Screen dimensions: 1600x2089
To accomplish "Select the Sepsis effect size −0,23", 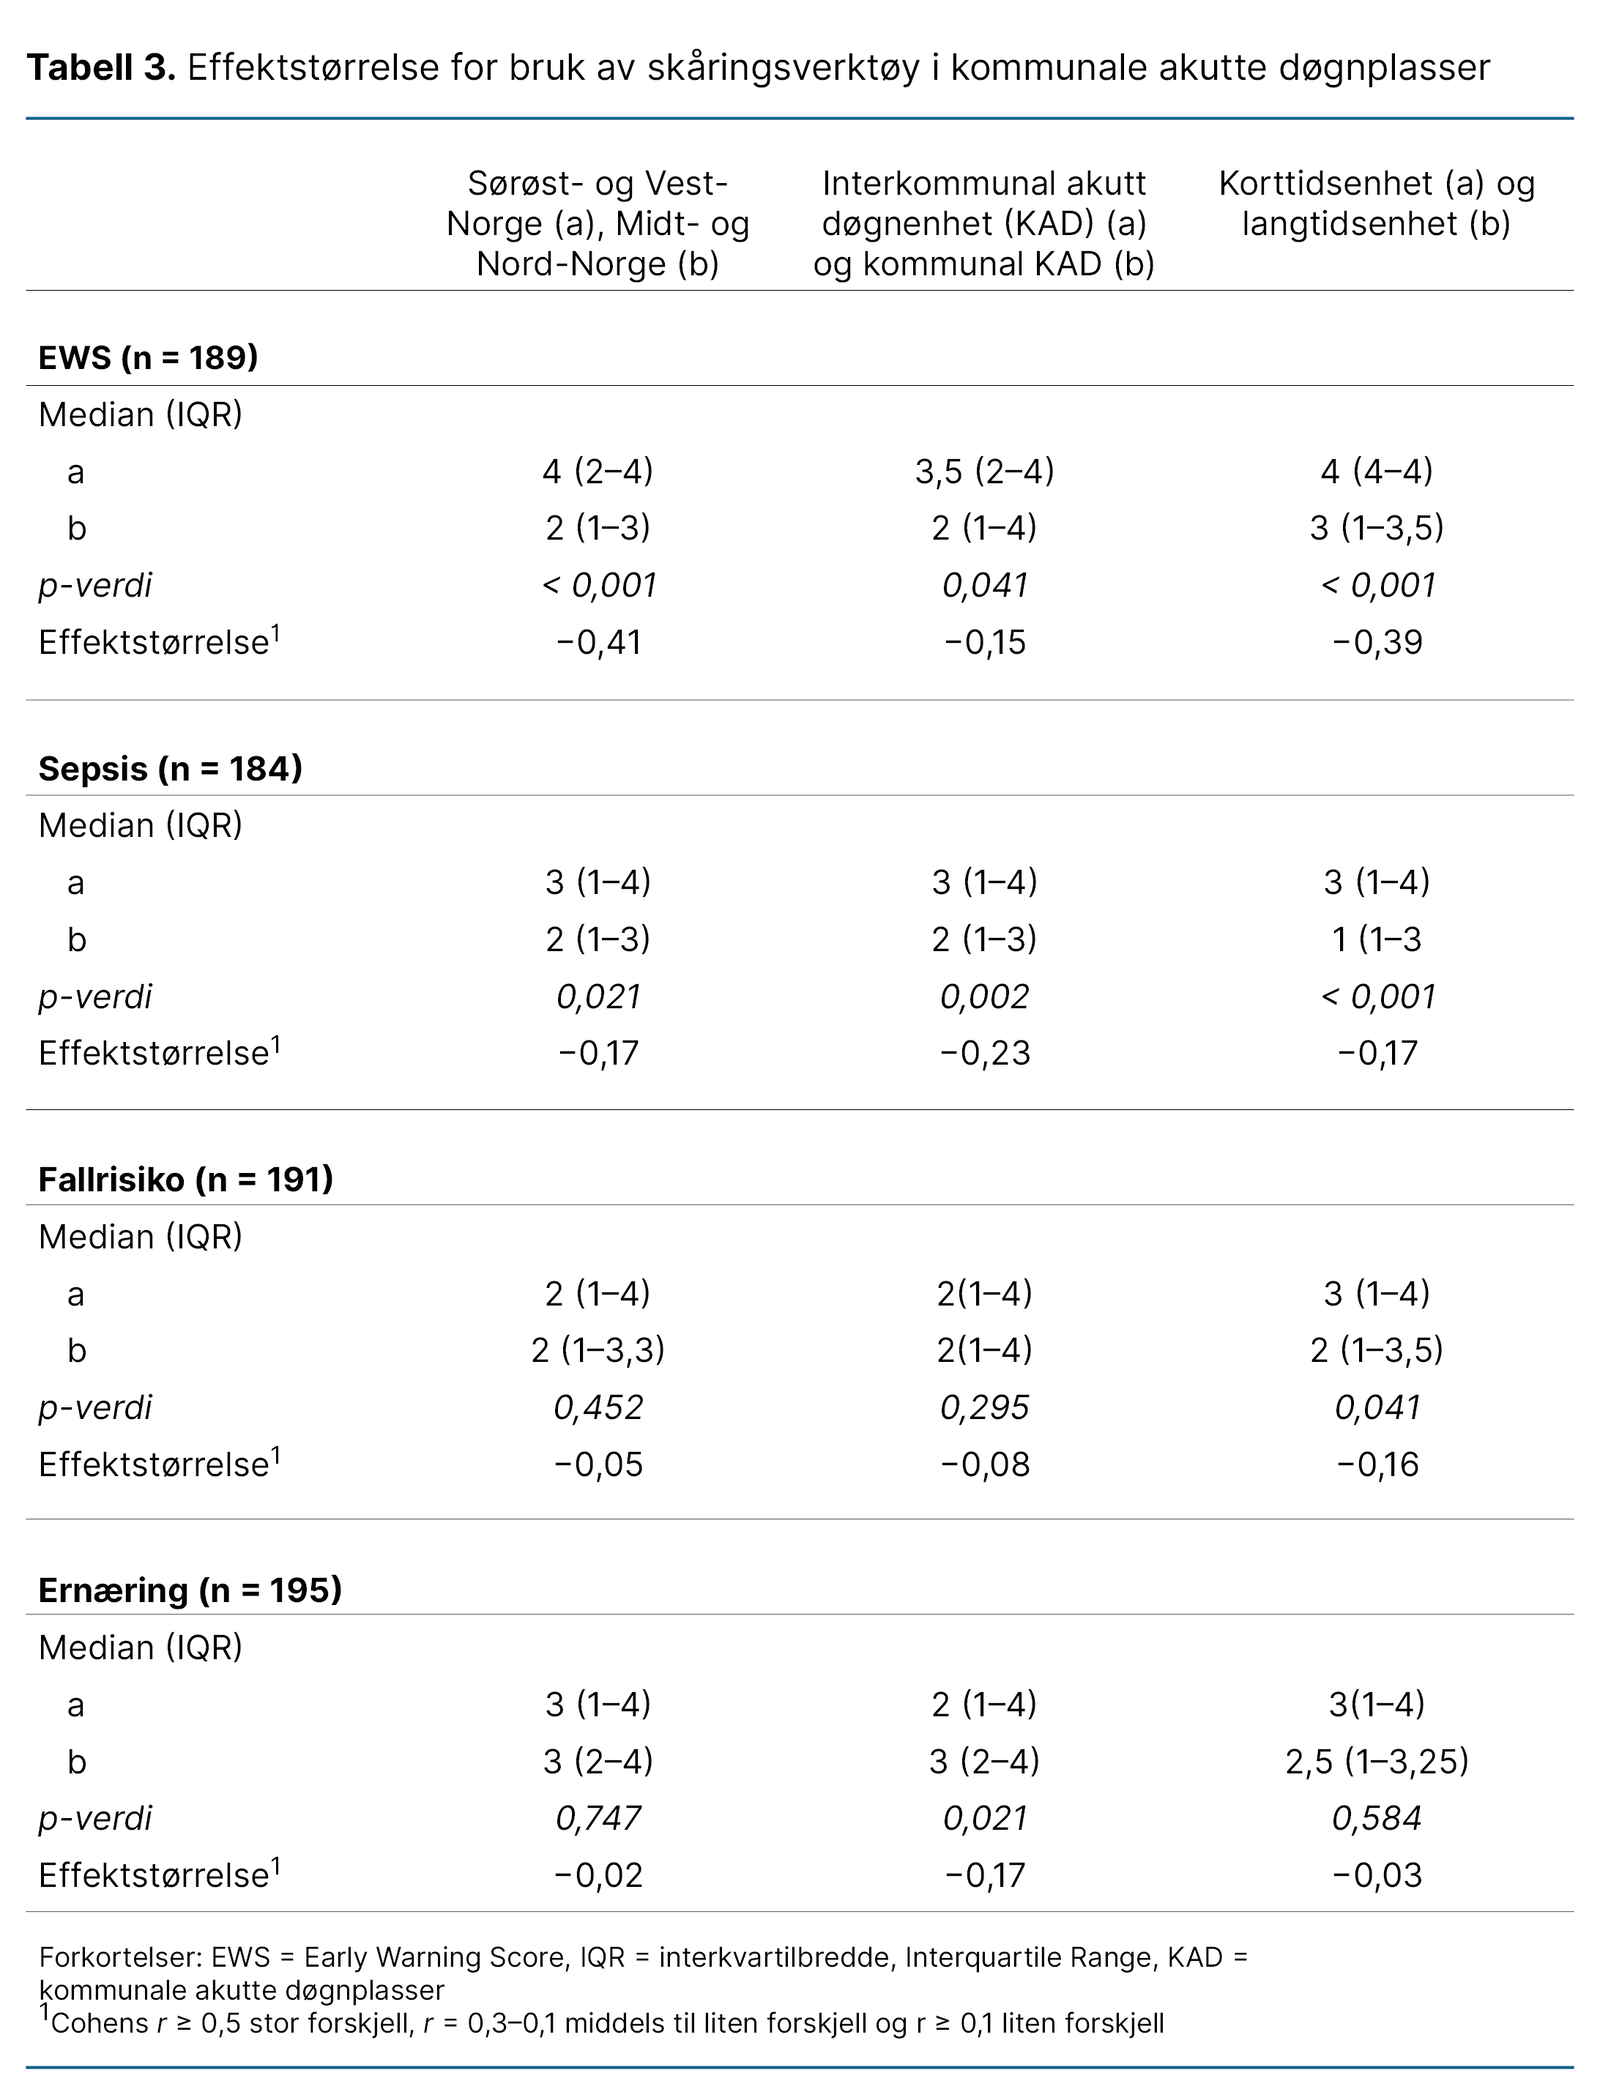I will 984,1053.
